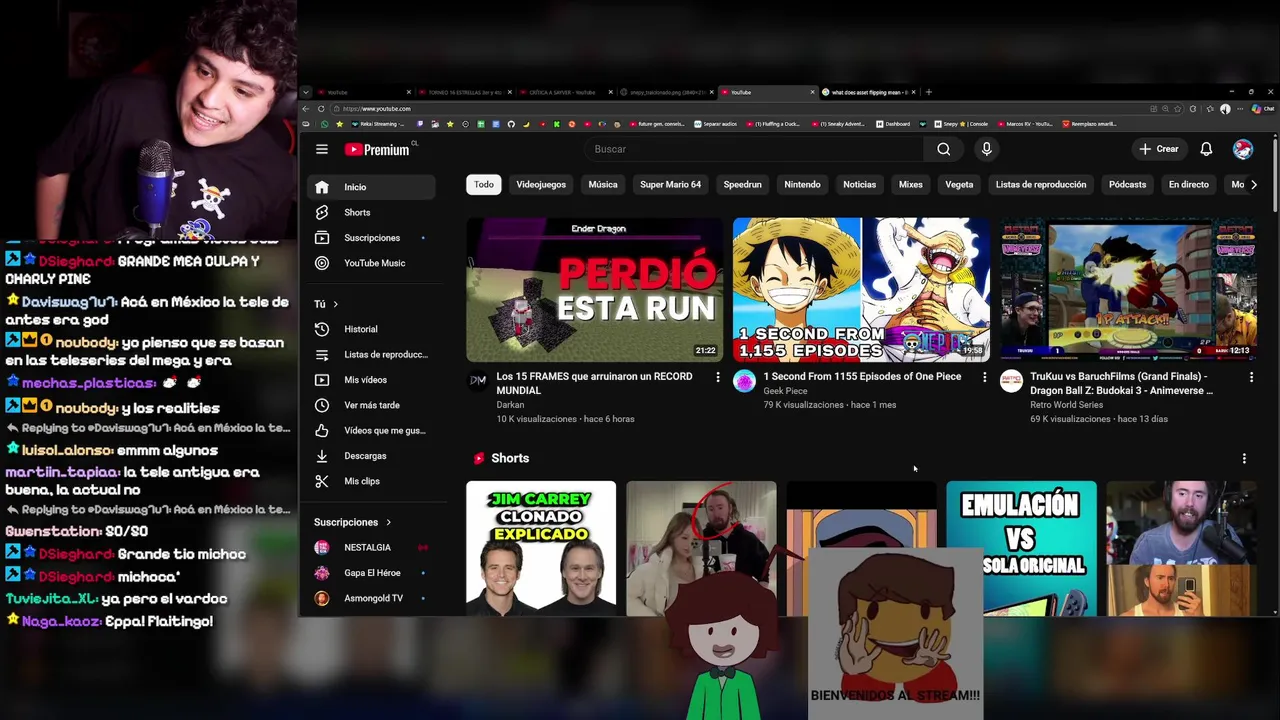Click the search magnifier button

tap(943, 149)
